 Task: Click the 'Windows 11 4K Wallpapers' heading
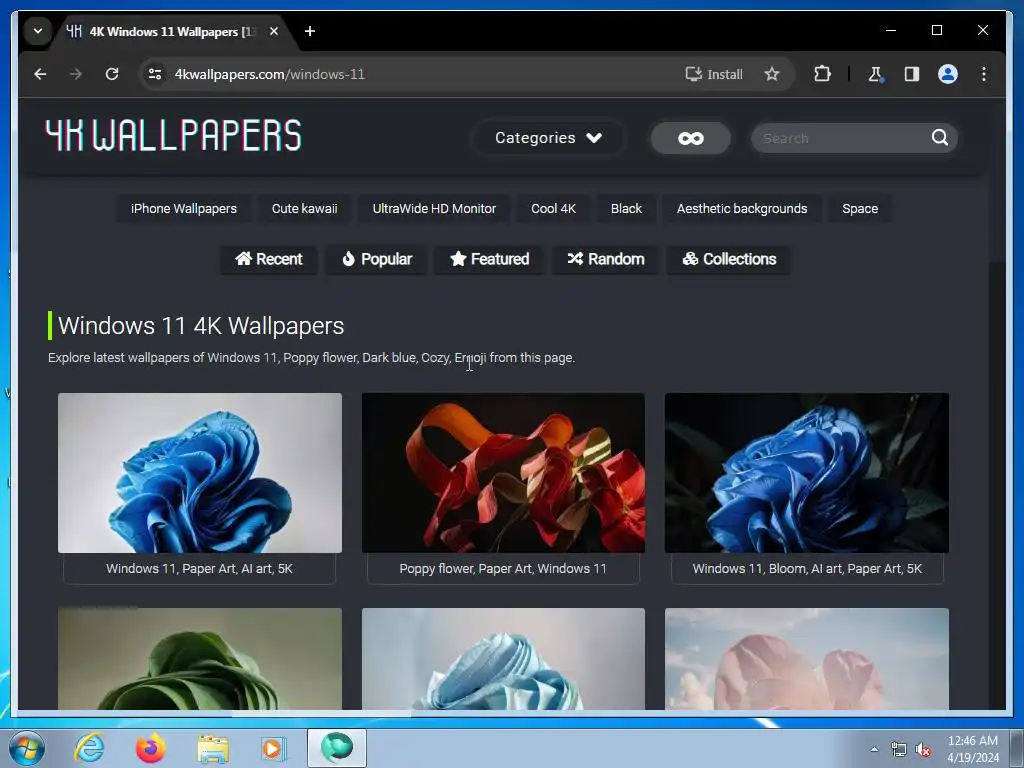pos(201,325)
